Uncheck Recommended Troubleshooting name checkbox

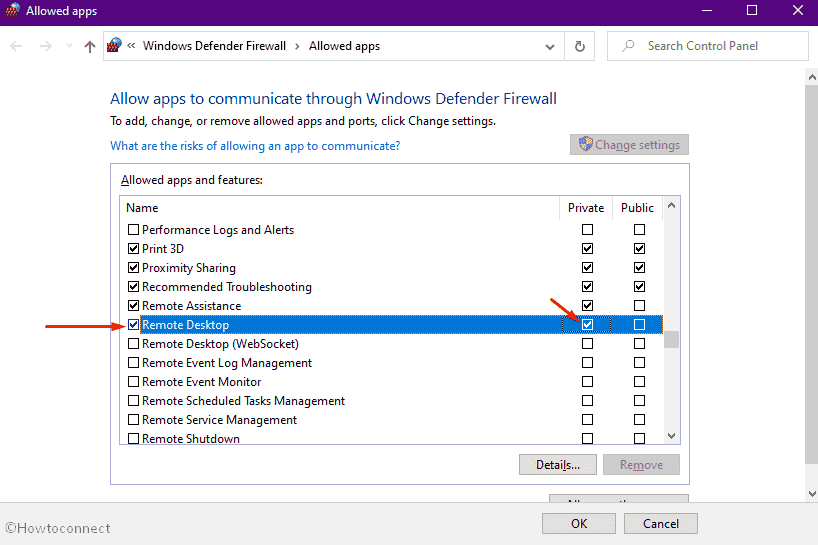click(134, 286)
